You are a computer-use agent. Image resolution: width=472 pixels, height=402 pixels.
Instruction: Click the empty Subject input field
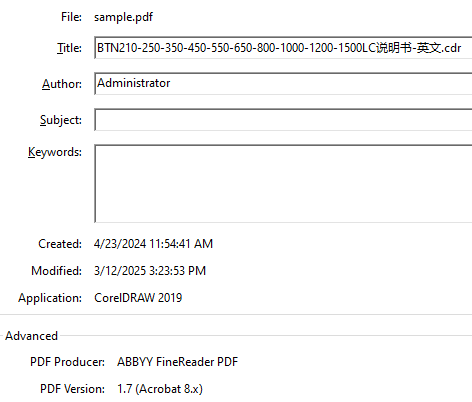coord(283,120)
